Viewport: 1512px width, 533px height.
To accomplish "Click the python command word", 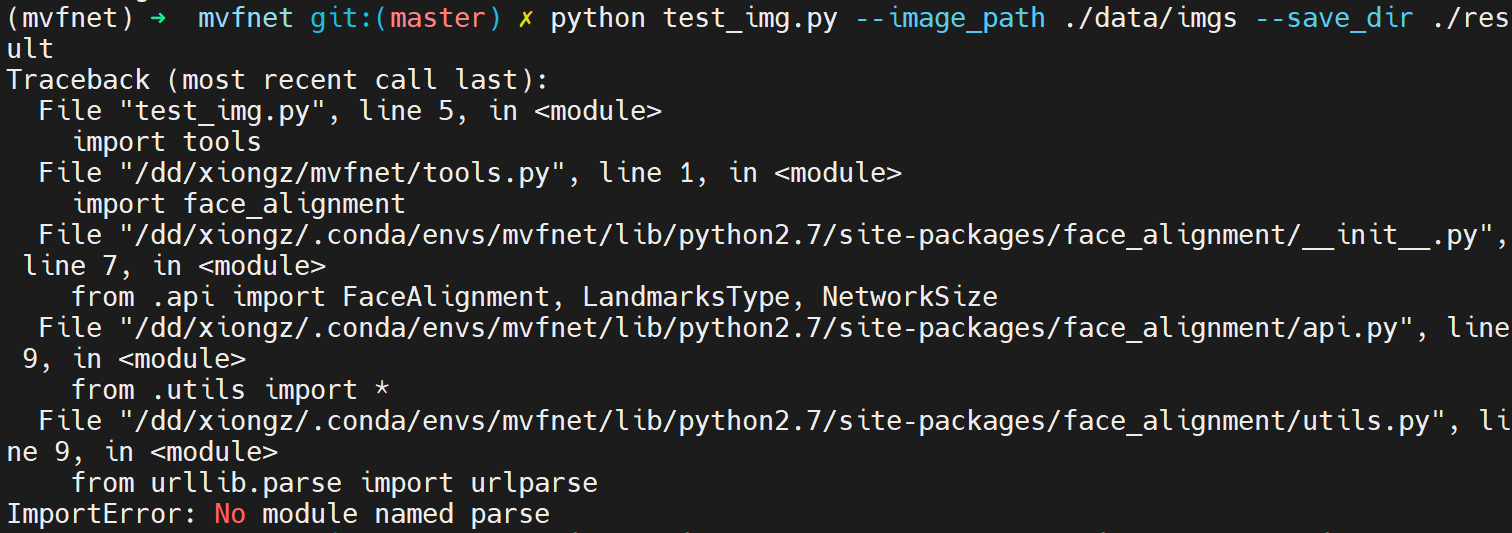I will tap(598, 18).
